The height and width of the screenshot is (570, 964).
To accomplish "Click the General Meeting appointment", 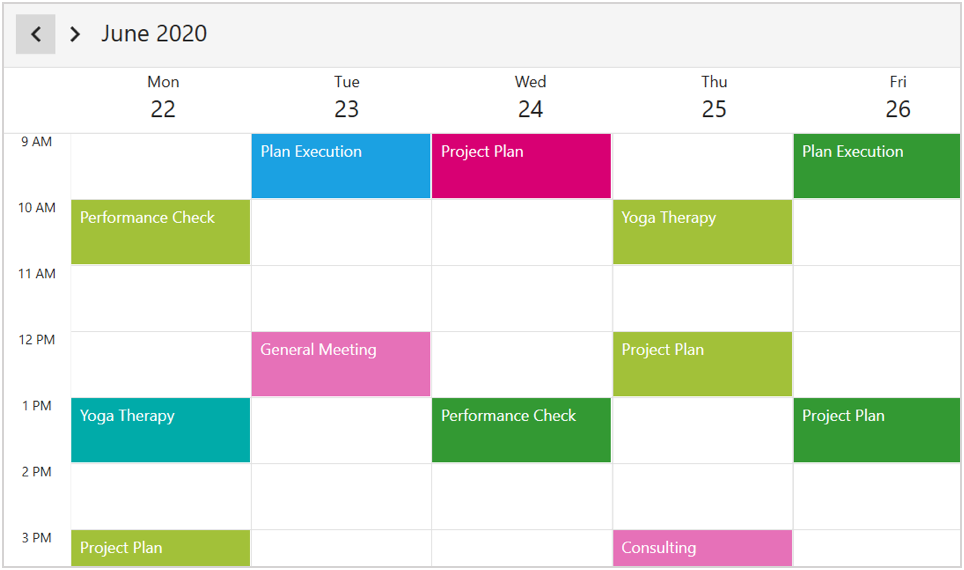I will click(x=340, y=364).
